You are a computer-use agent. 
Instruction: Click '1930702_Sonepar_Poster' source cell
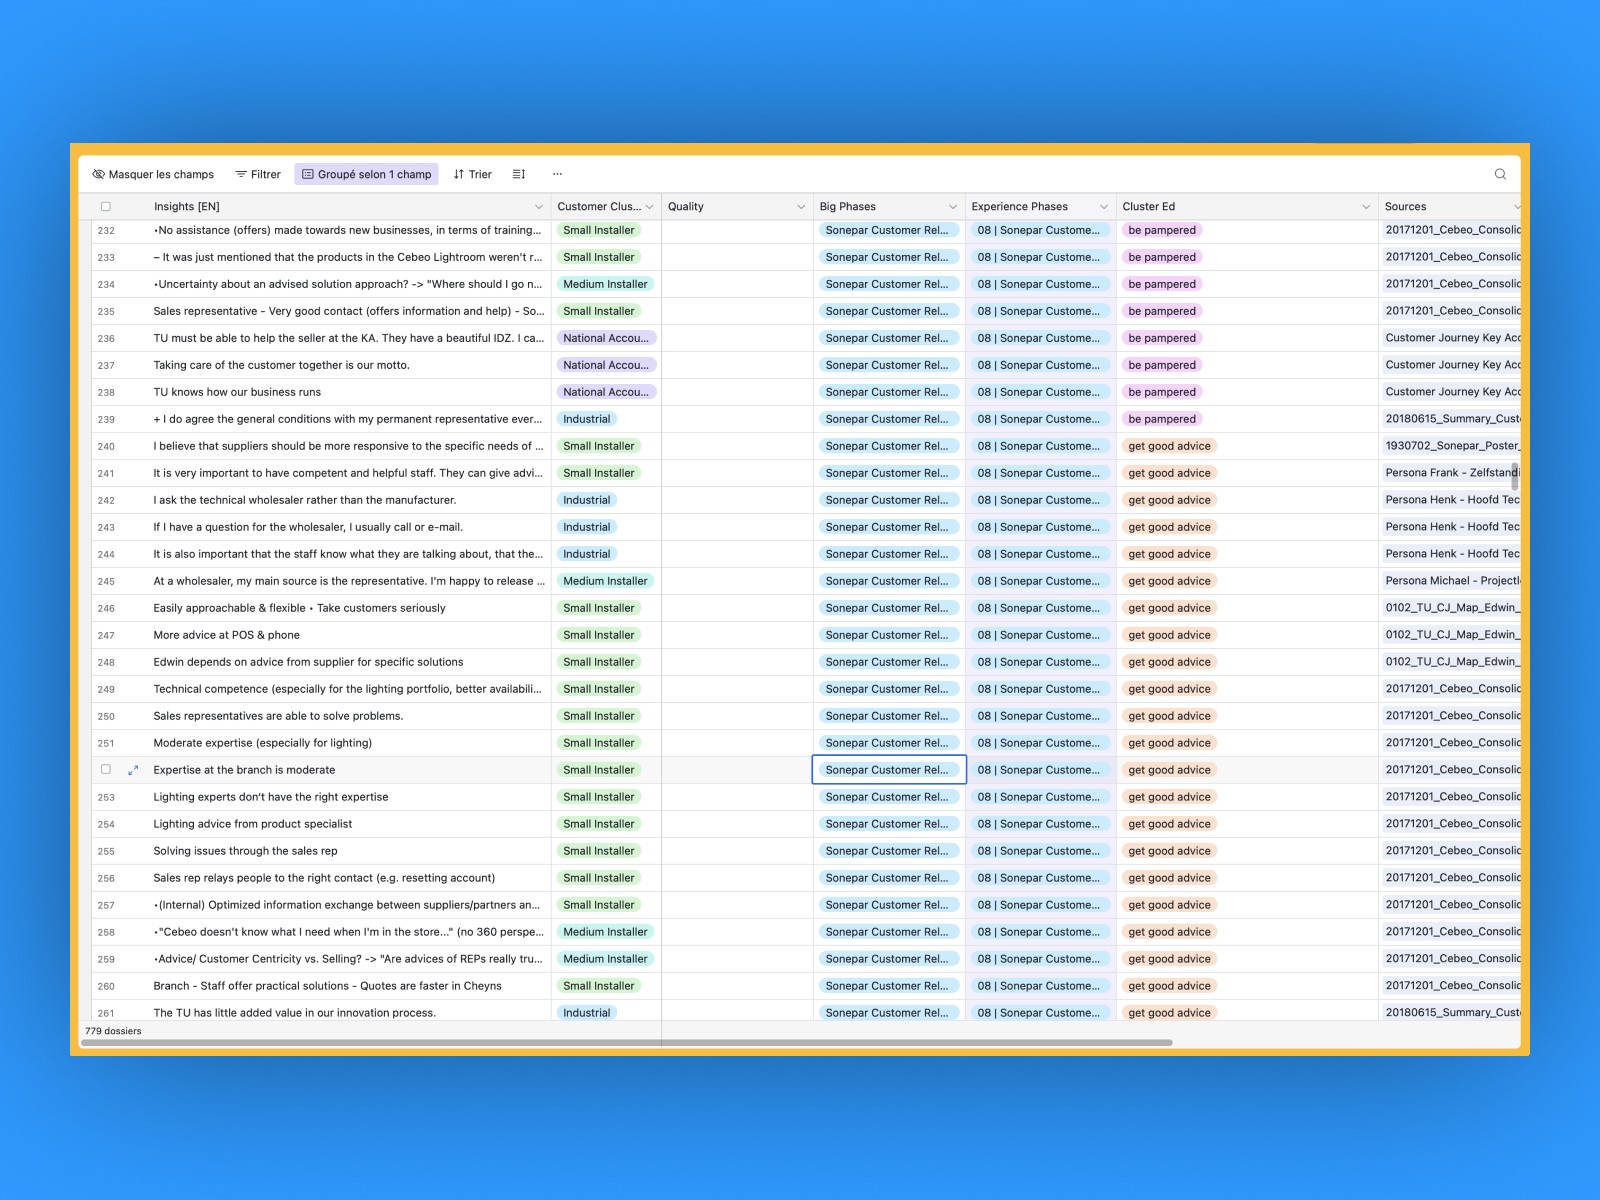pos(1450,446)
